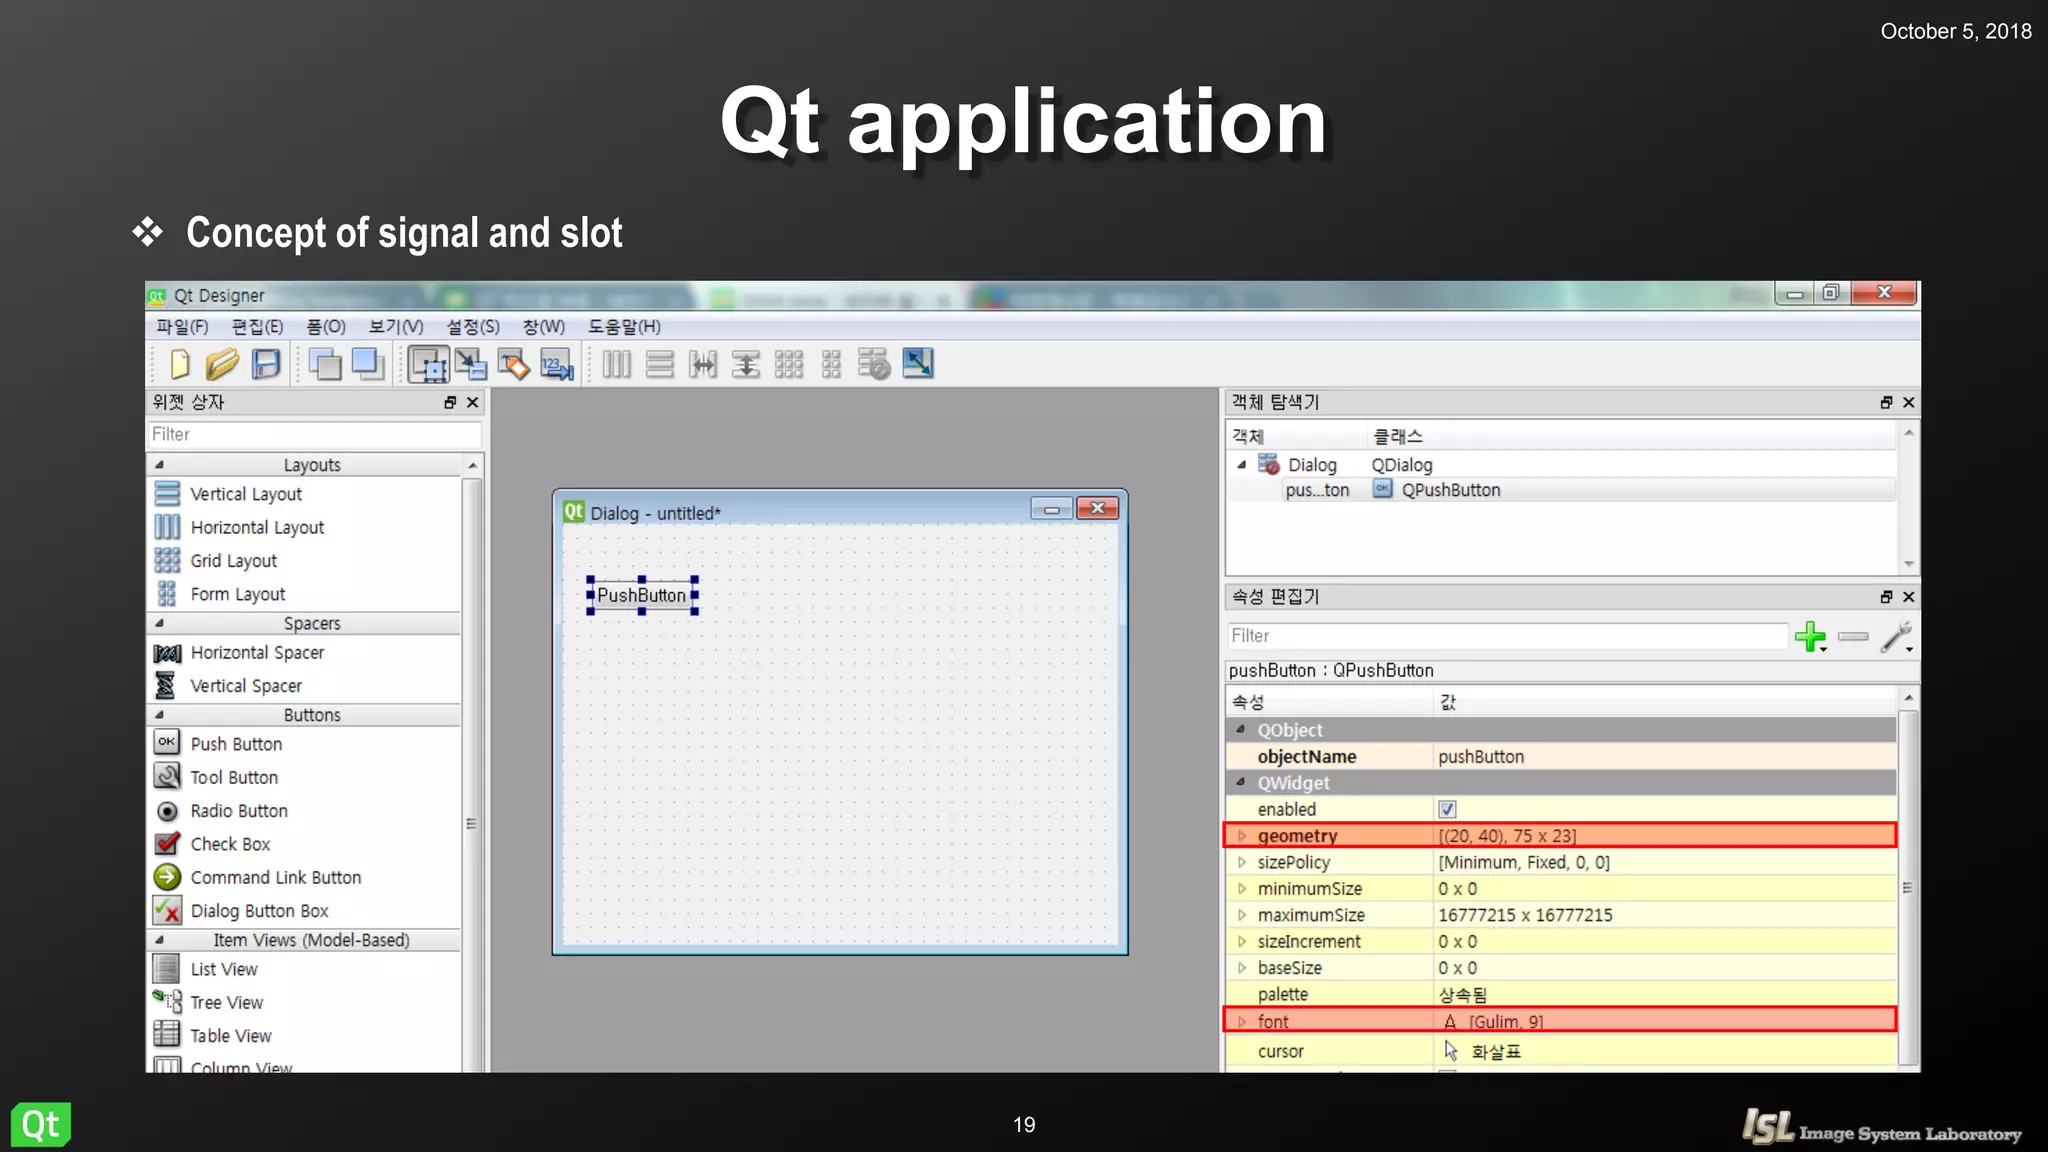Click the PushButton on the dialog form
This screenshot has width=2048, height=1152.
click(642, 596)
